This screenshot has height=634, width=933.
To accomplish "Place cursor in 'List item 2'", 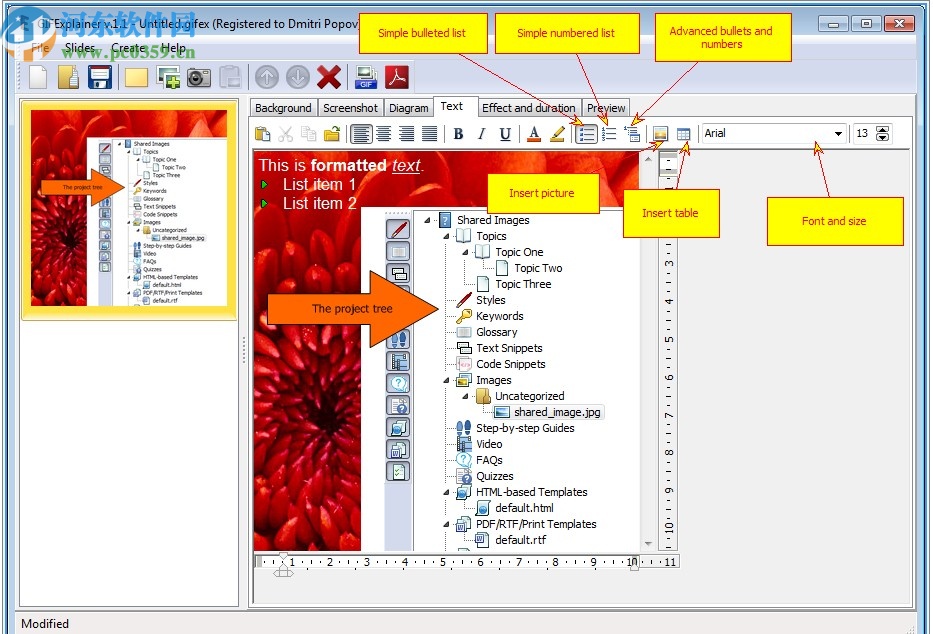I will pos(319,203).
